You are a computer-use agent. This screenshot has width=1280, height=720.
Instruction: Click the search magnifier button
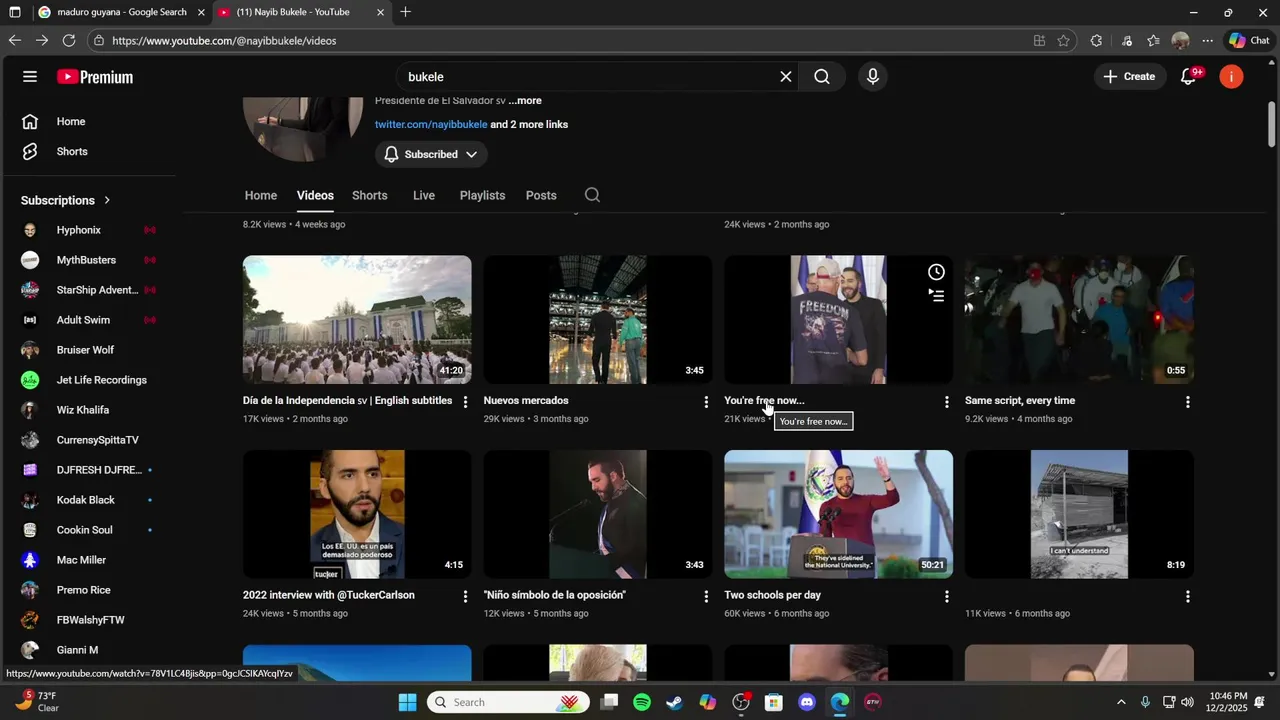[x=822, y=77]
